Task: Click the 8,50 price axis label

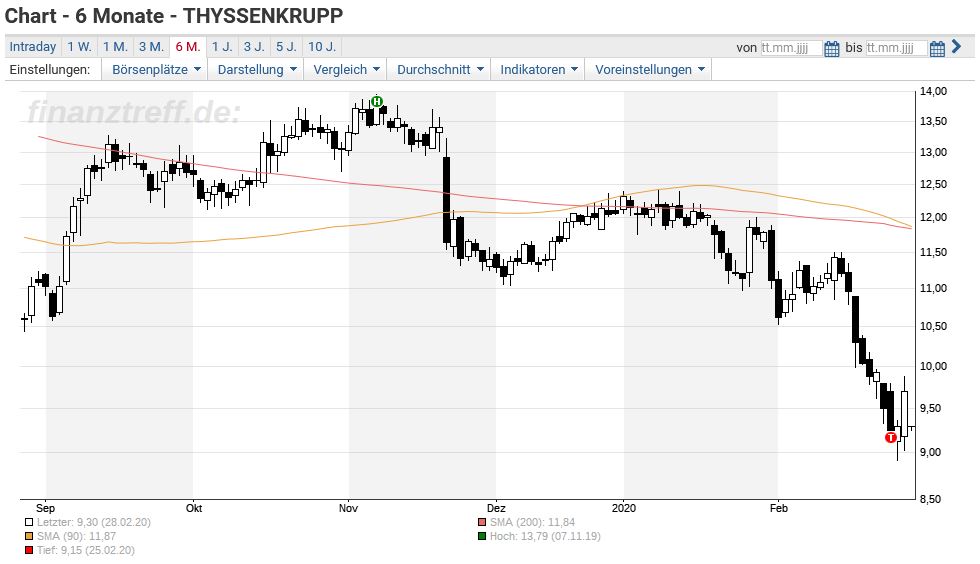Action: tap(931, 499)
